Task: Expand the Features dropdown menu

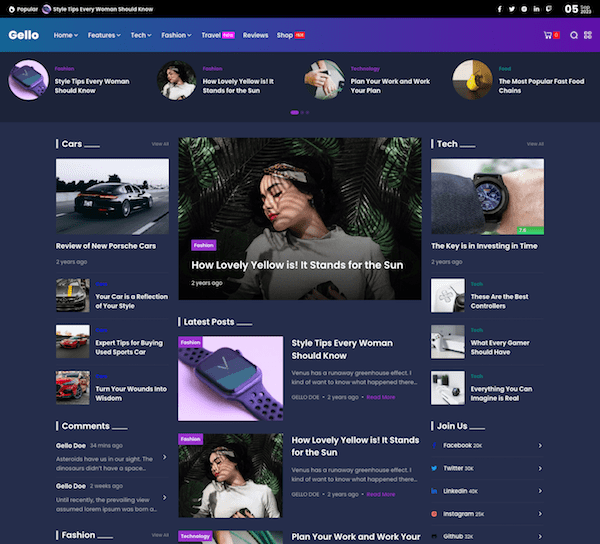Action: click(104, 35)
